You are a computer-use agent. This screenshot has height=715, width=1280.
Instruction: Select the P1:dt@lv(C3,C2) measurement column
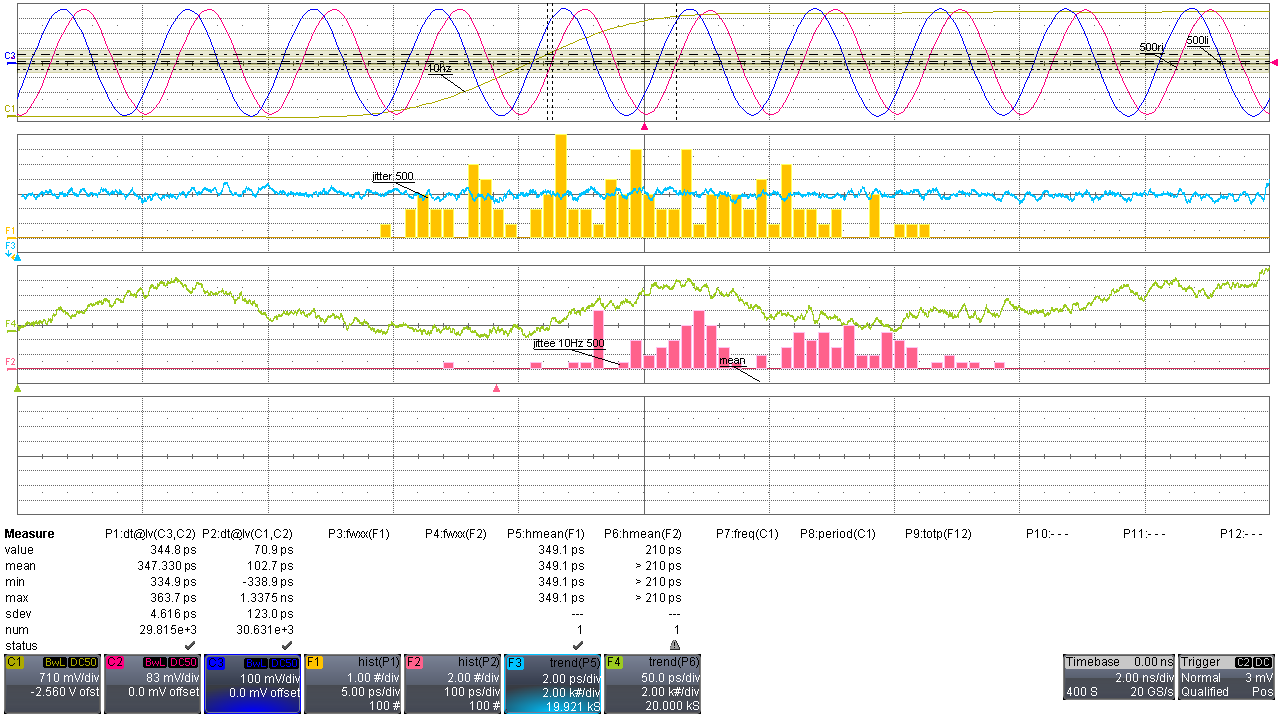tap(150, 534)
